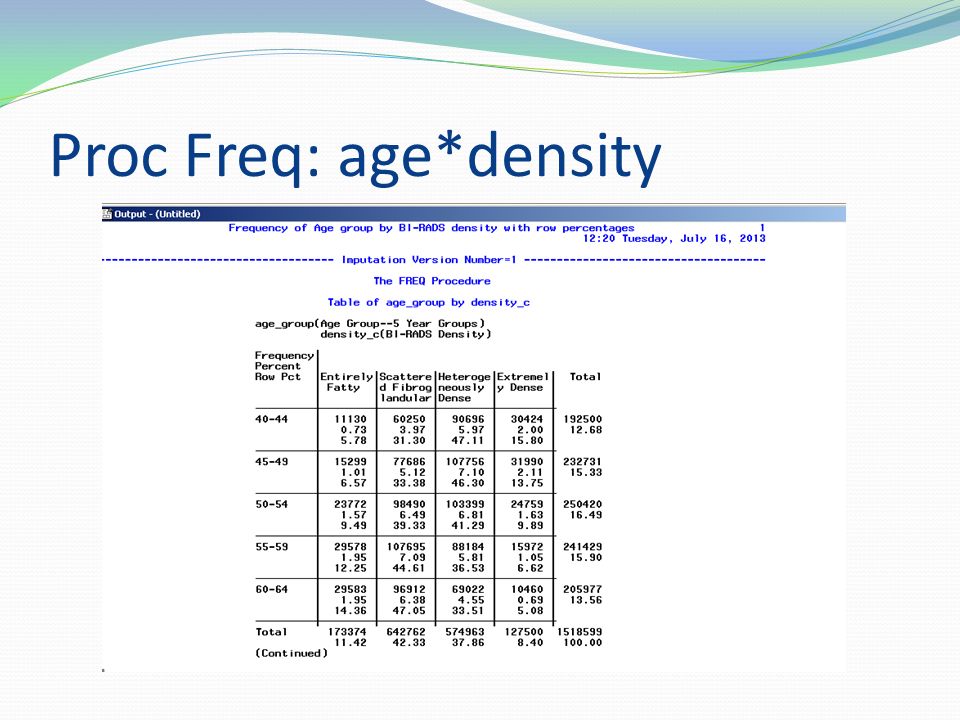This screenshot has width=960, height=720.
Task: Click frequency value 31990 in 45-49 row
Action: (x=527, y=462)
